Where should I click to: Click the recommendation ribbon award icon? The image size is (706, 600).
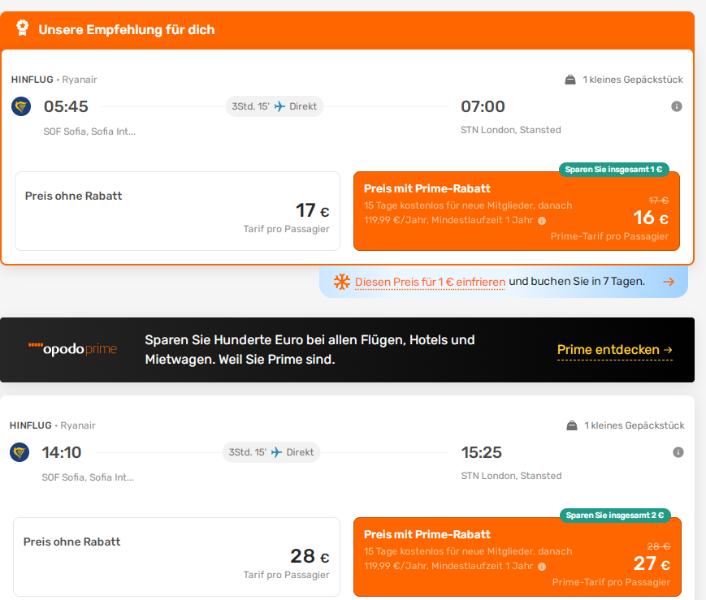22,28
